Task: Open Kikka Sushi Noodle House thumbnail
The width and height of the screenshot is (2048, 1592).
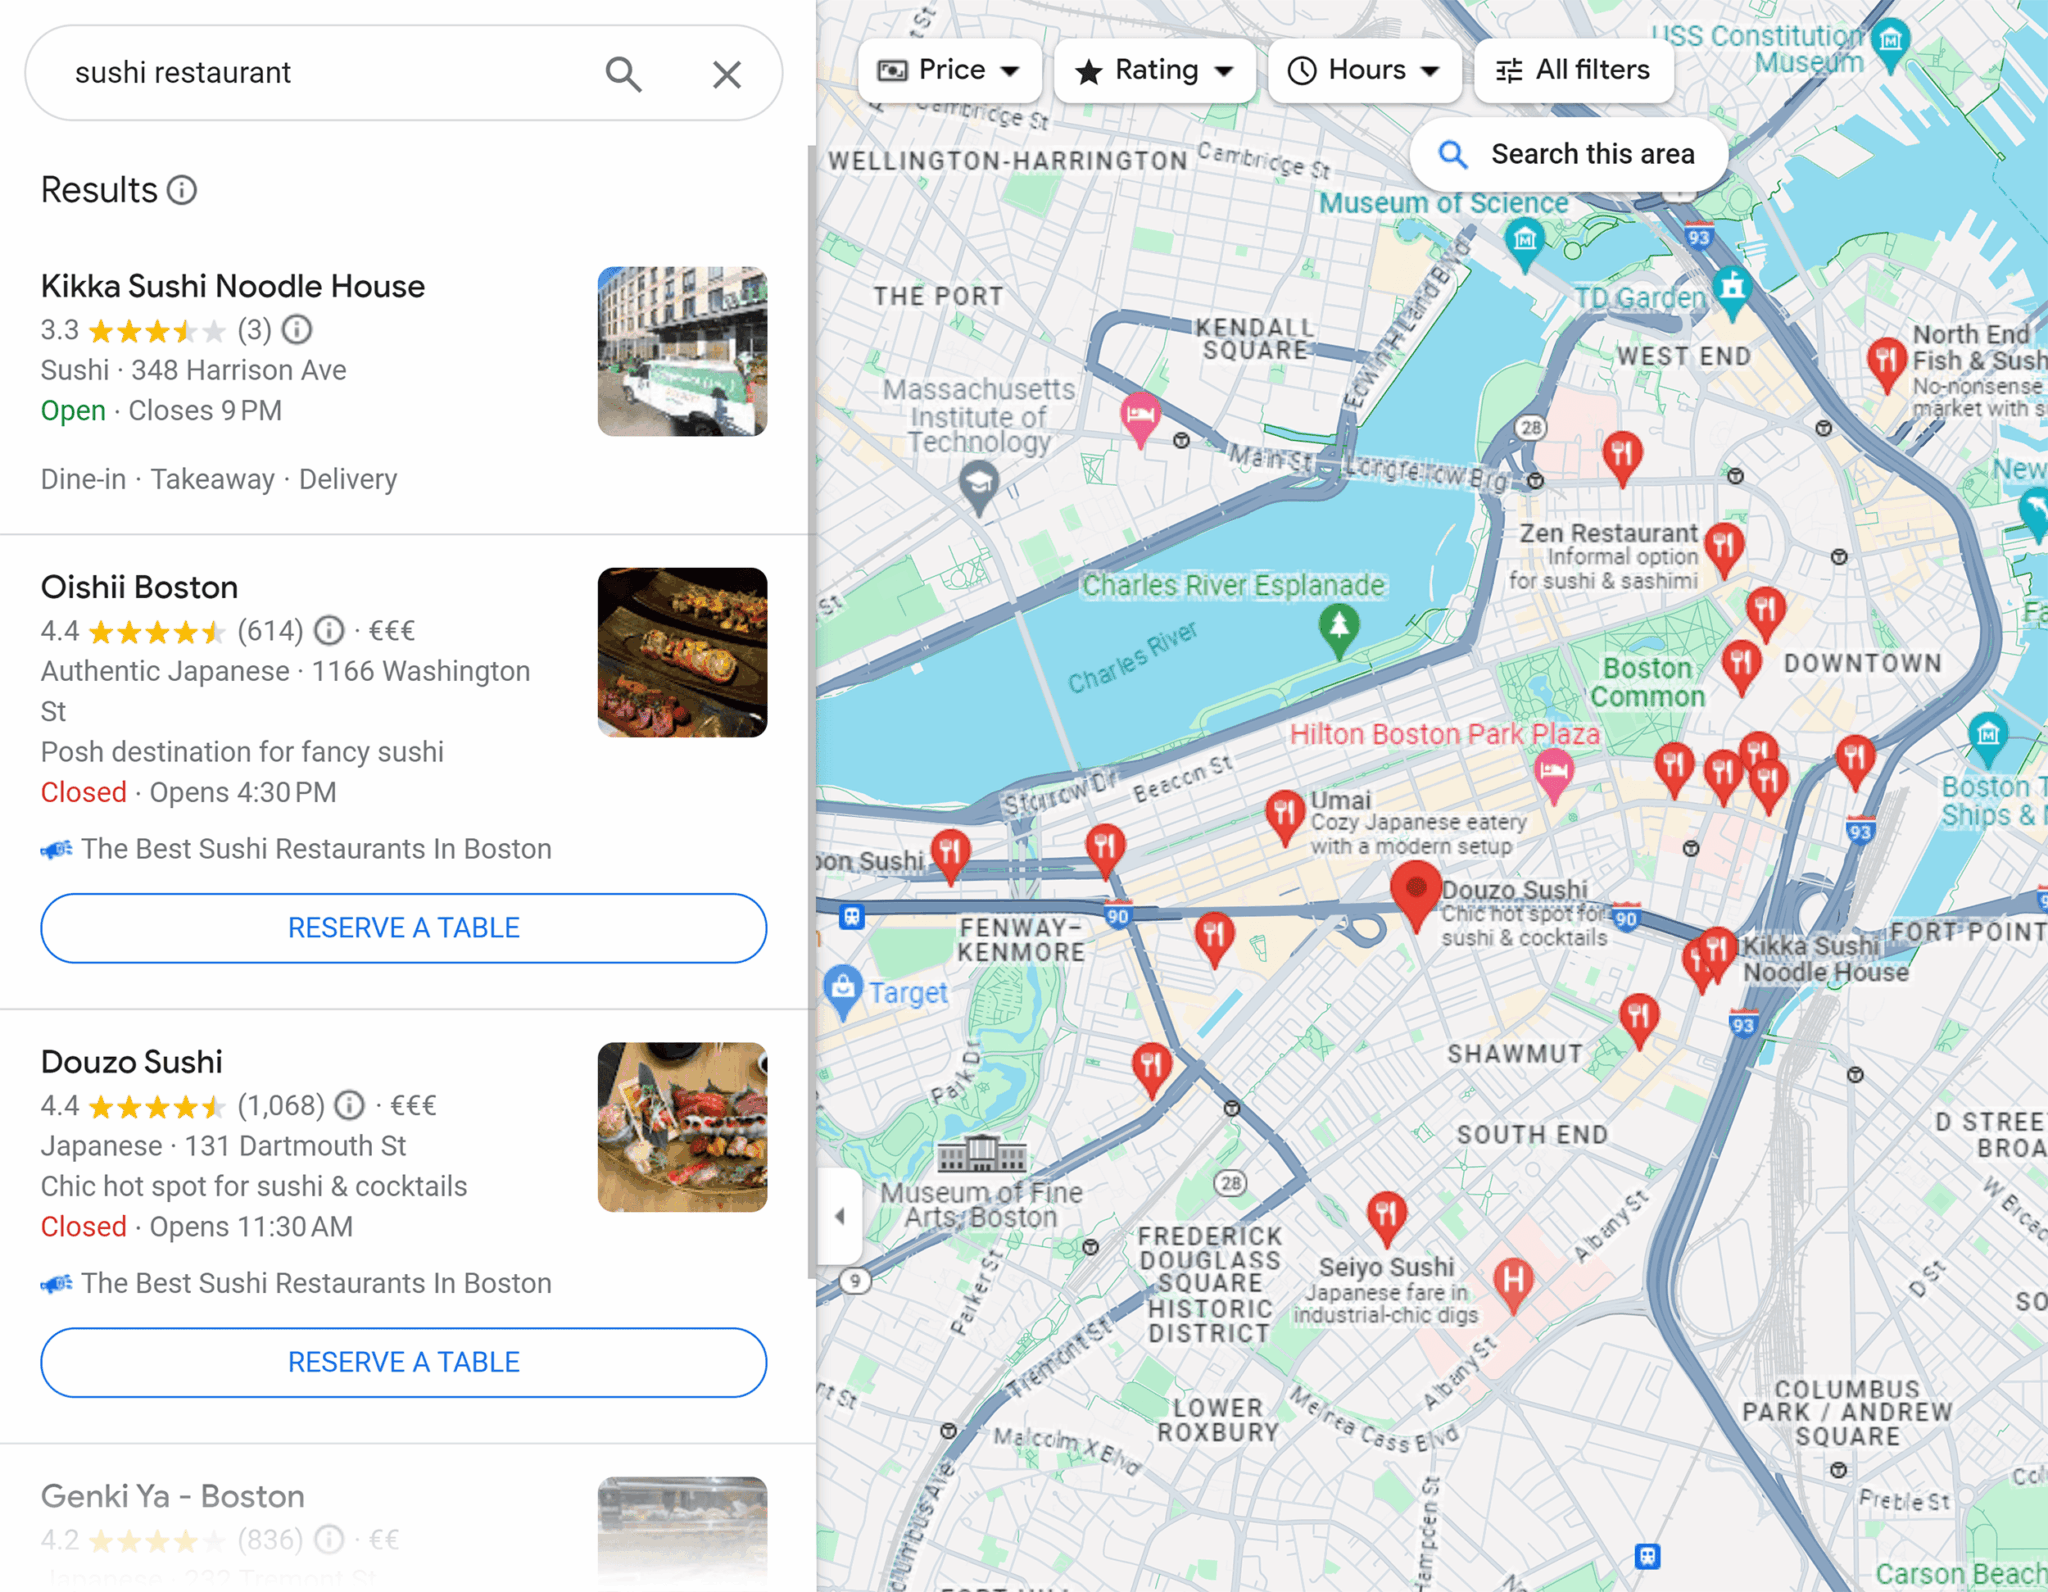Action: point(682,351)
